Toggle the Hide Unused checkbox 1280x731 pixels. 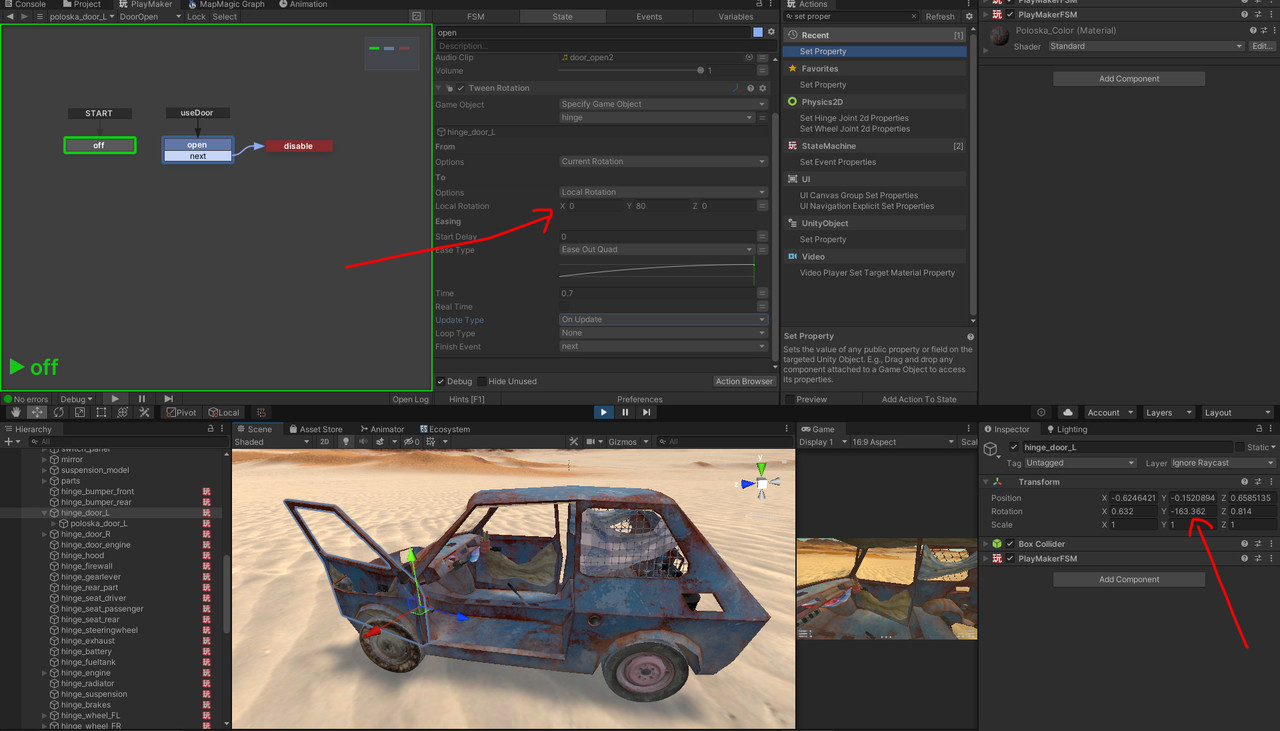point(481,381)
